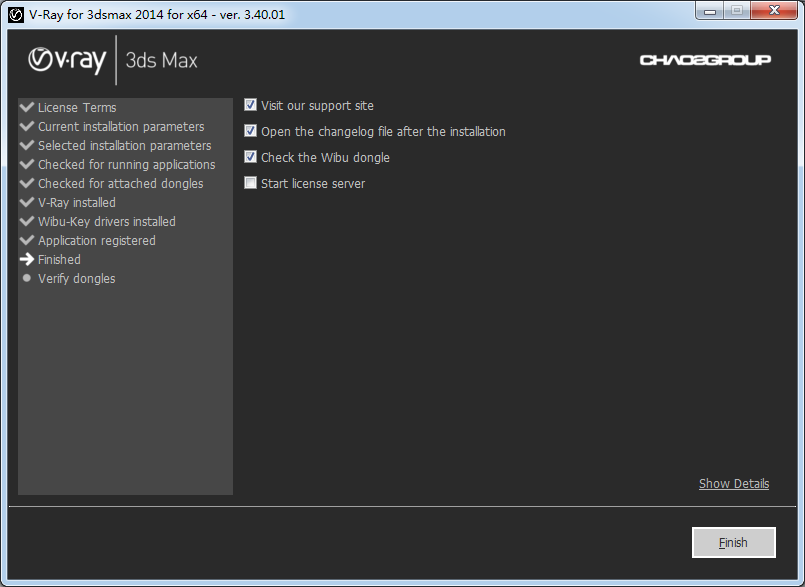
Task: Uncheck Visit our support site
Action: click(250, 105)
